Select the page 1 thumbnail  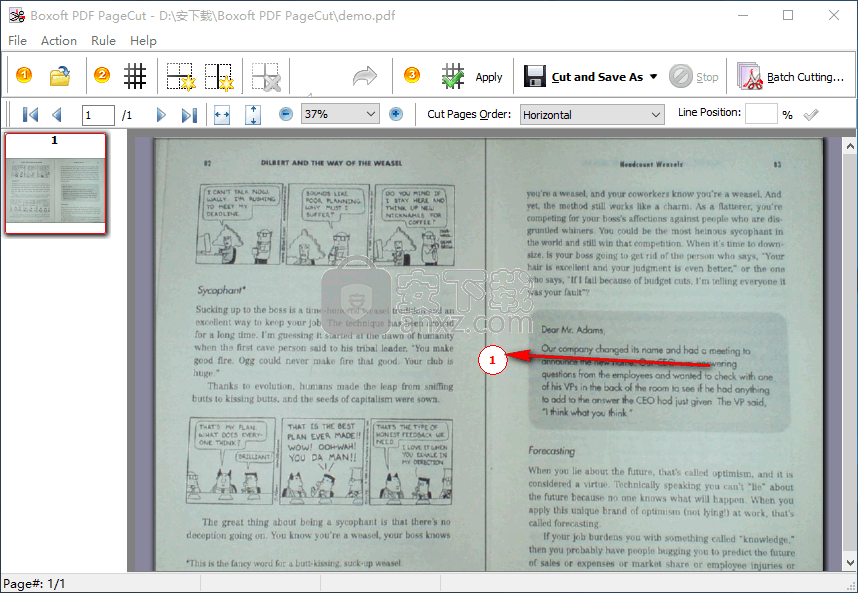tap(55, 183)
